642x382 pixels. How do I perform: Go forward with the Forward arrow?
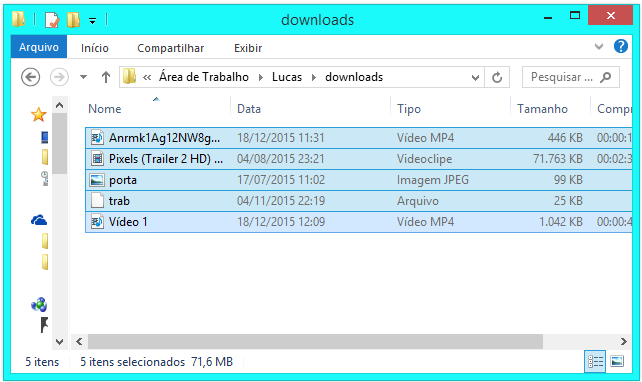coord(59,77)
